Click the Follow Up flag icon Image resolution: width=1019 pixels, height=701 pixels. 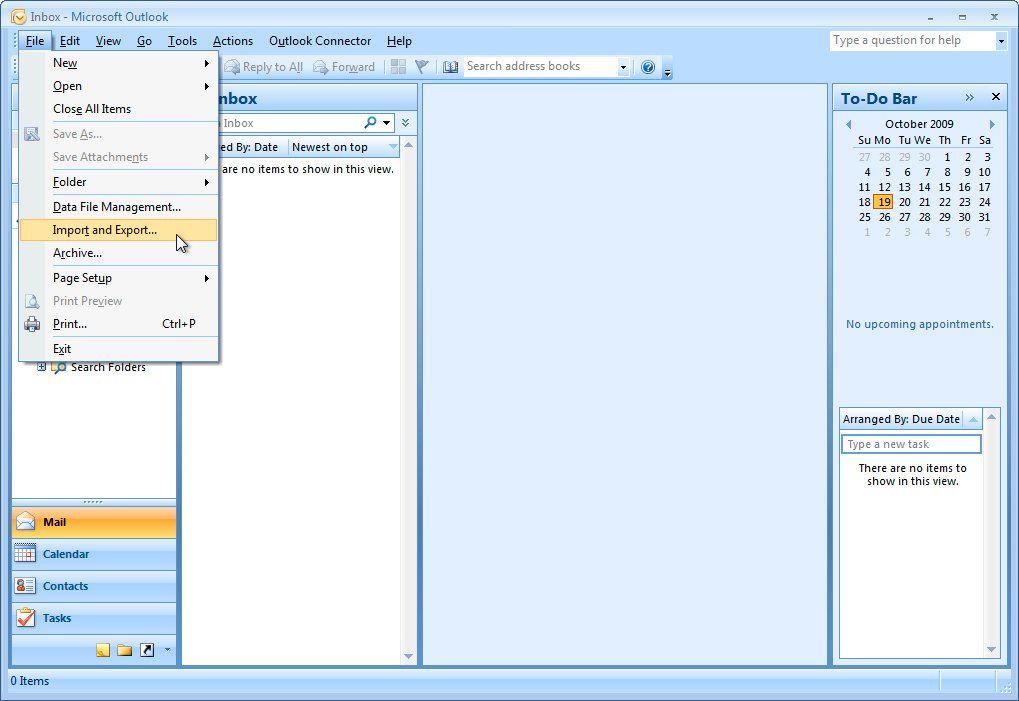(x=422, y=66)
